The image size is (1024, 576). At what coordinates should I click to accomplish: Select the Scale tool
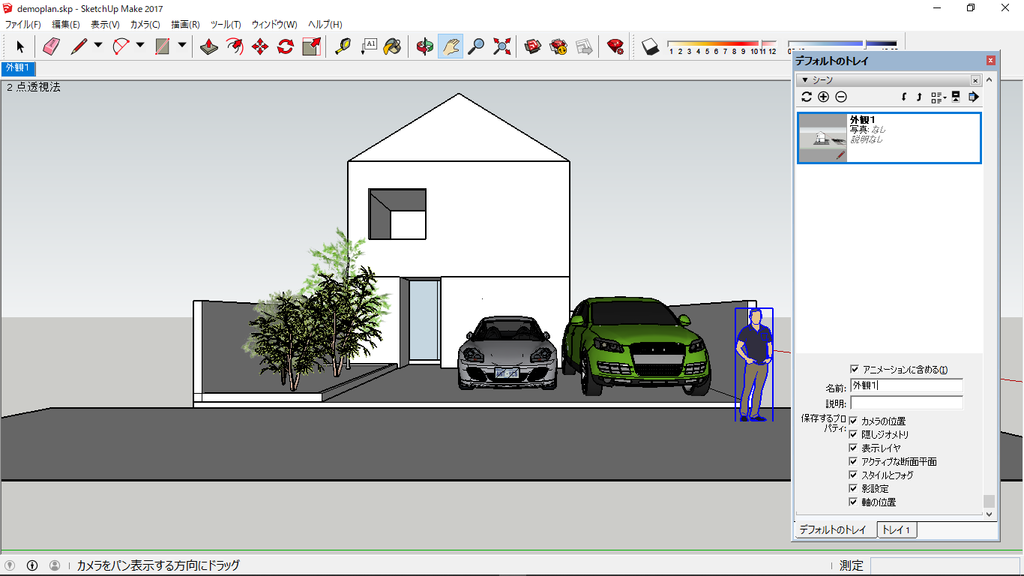pyautogui.click(x=312, y=46)
